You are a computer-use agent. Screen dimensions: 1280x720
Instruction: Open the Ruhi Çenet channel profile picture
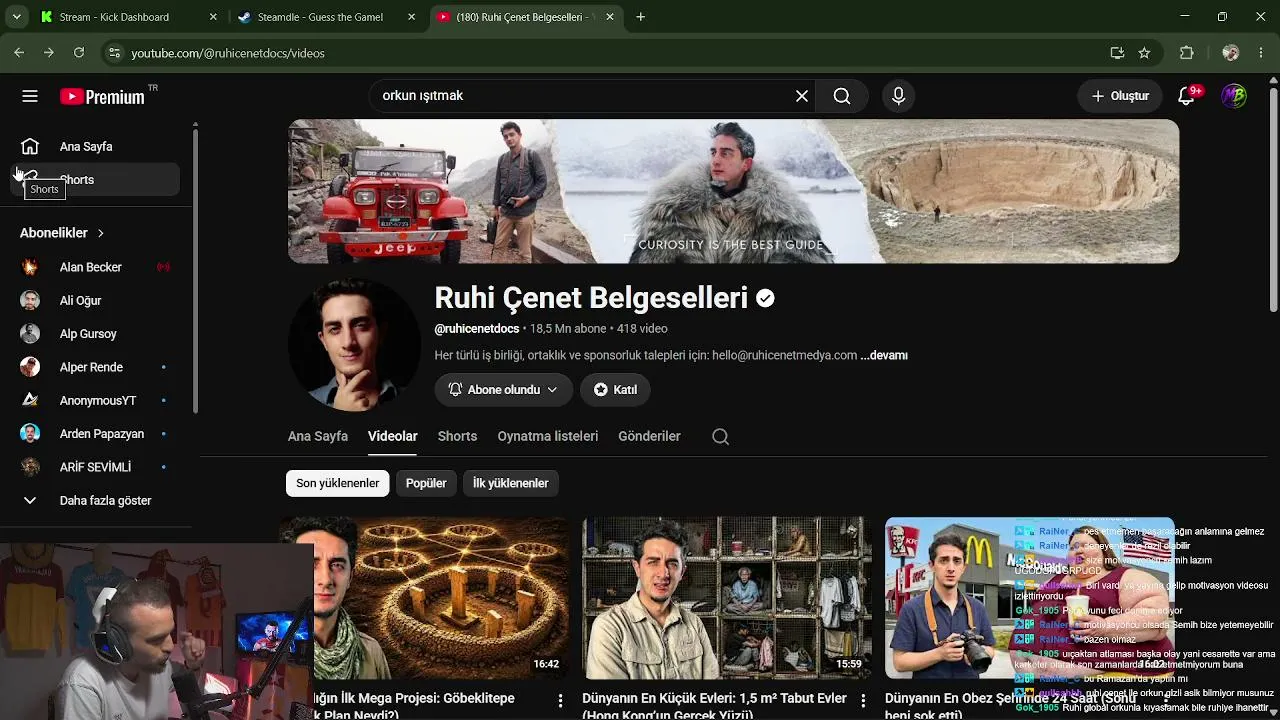pos(354,345)
